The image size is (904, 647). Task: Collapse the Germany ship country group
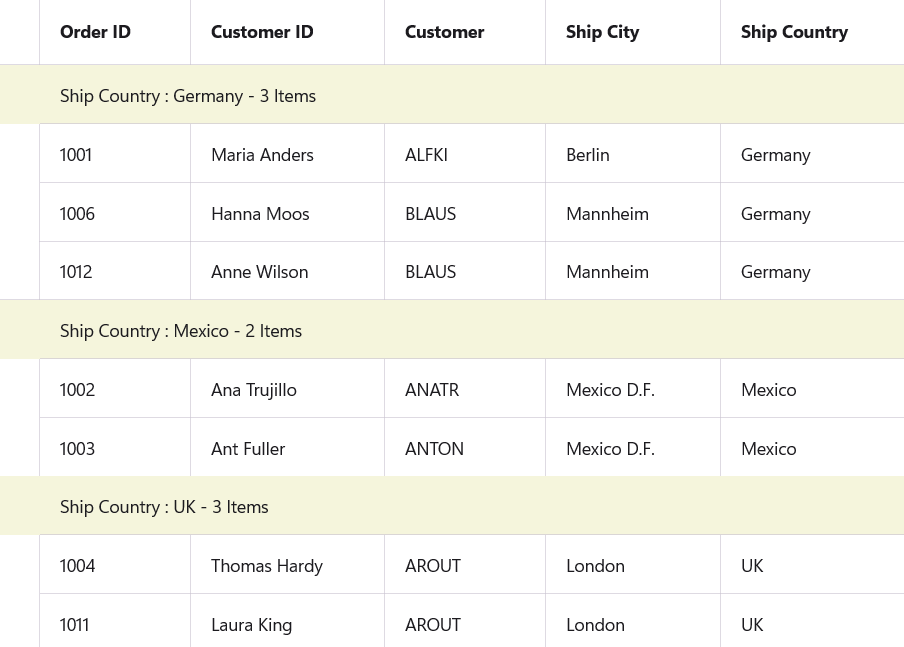pos(20,95)
